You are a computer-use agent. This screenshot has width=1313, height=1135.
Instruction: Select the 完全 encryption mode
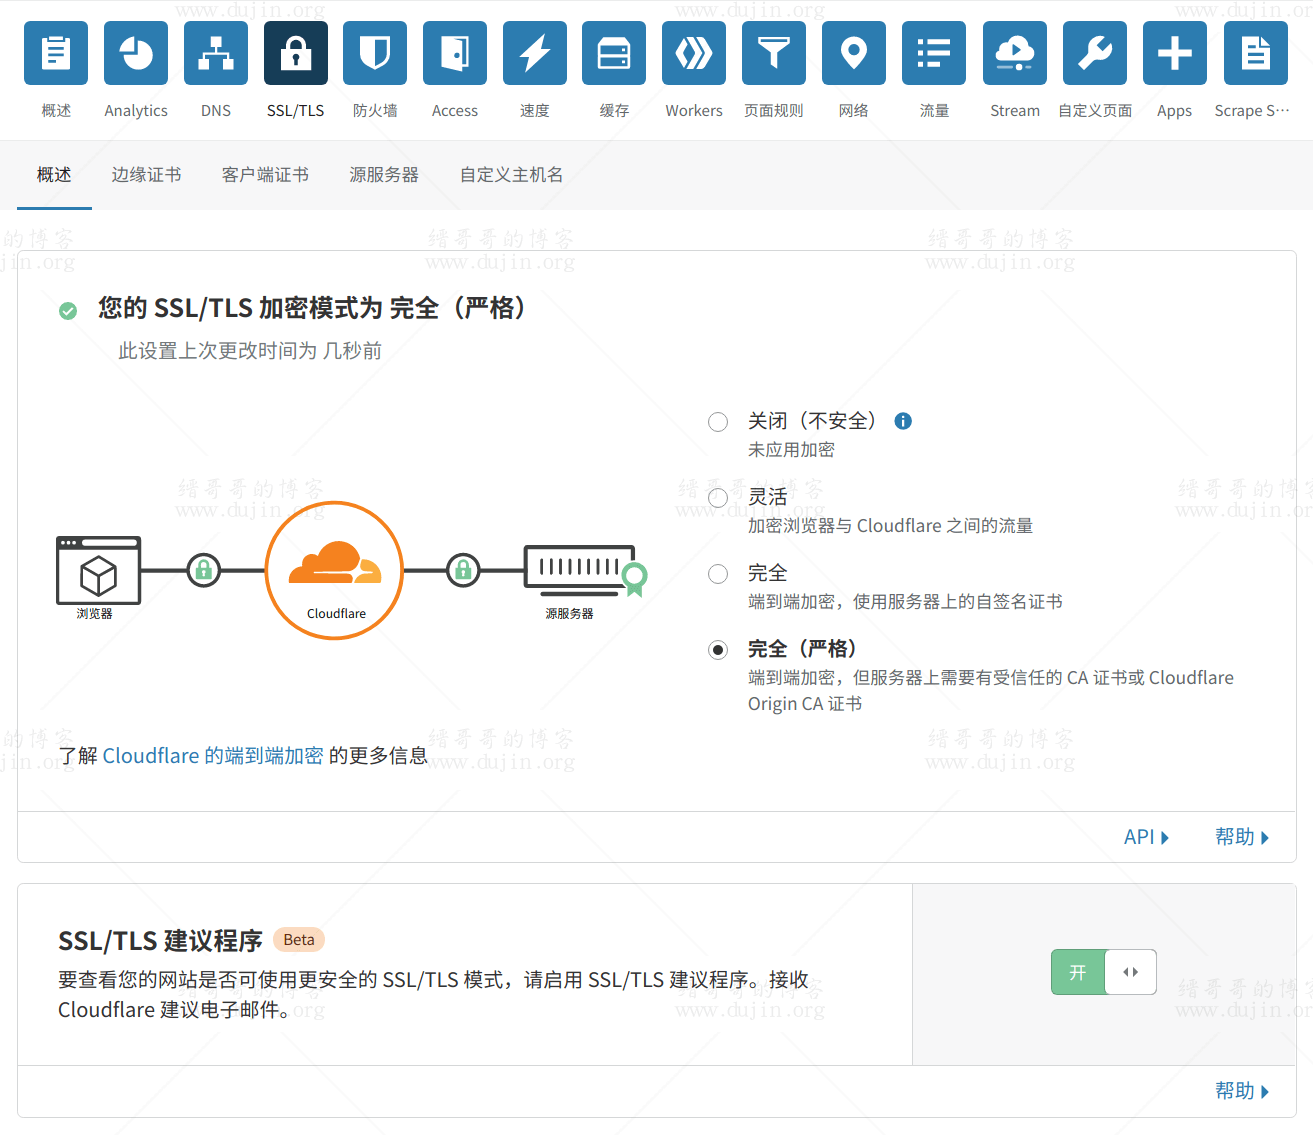(717, 573)
